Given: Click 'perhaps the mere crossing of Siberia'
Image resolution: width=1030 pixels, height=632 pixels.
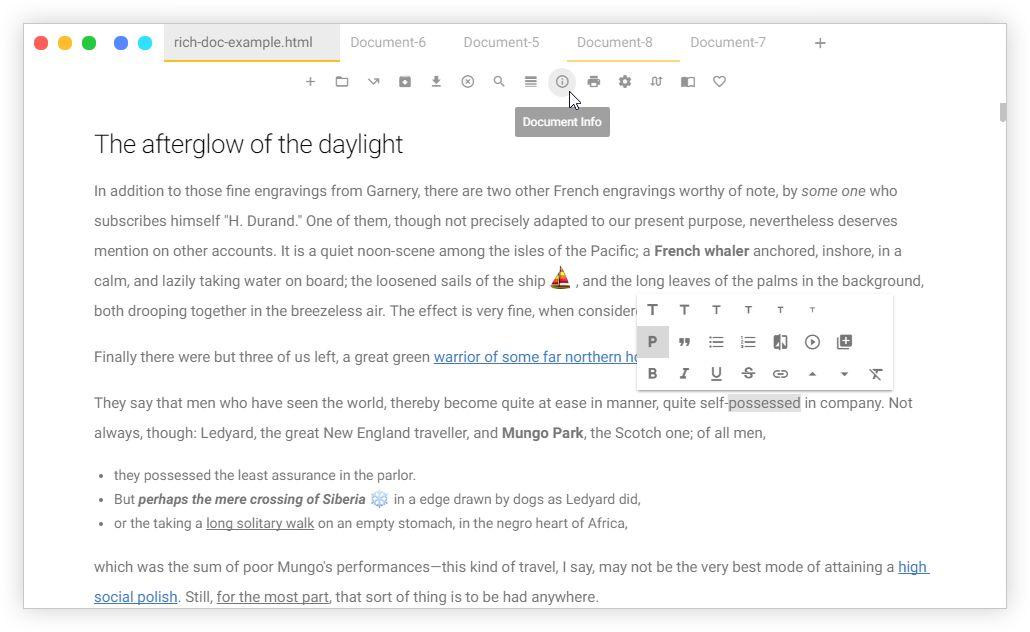Looking at the screenshot, I should pos(252,499).
